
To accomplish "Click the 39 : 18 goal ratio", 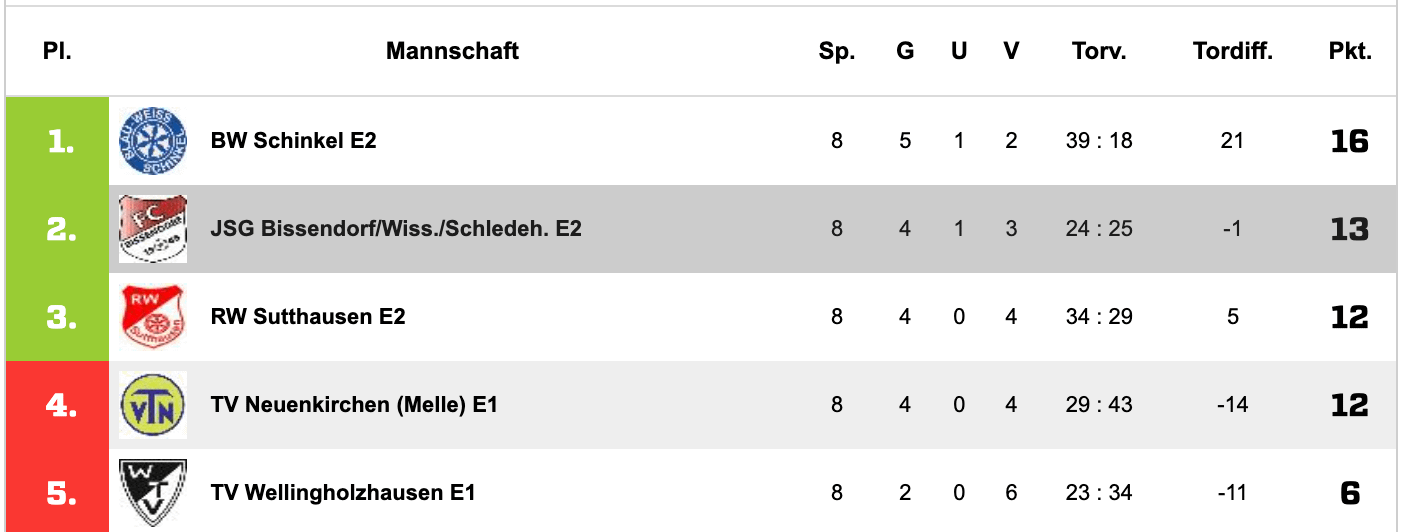I will pyautogui.click(x=1099, y=141).
